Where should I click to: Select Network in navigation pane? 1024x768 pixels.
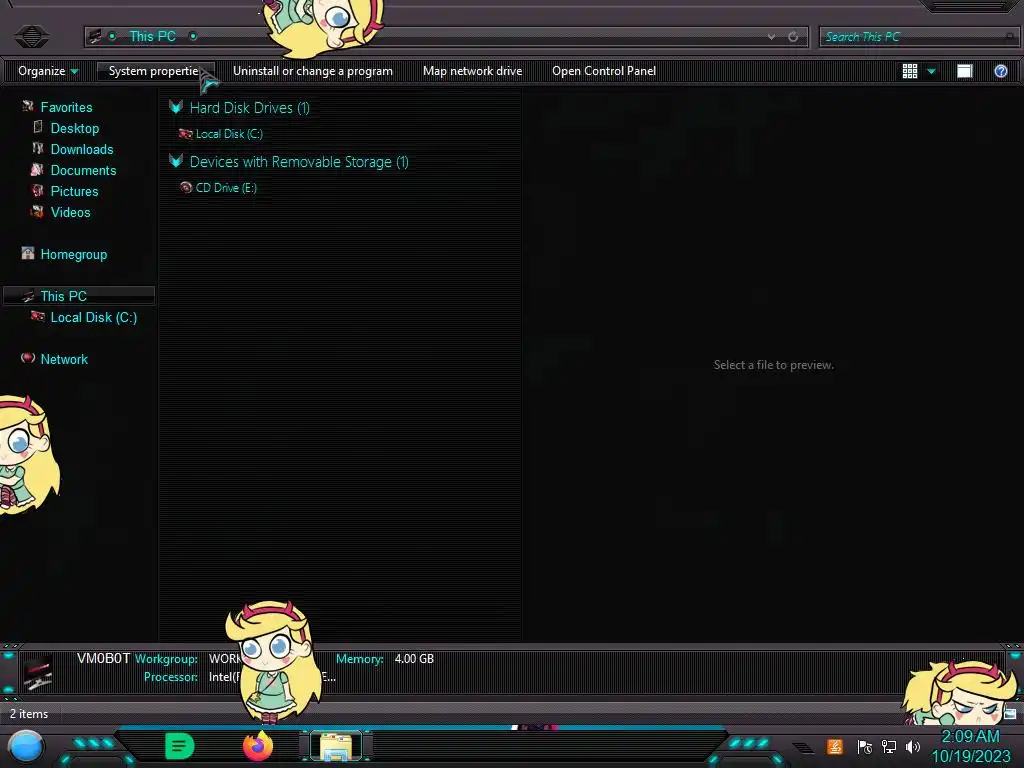coord(64,359)
